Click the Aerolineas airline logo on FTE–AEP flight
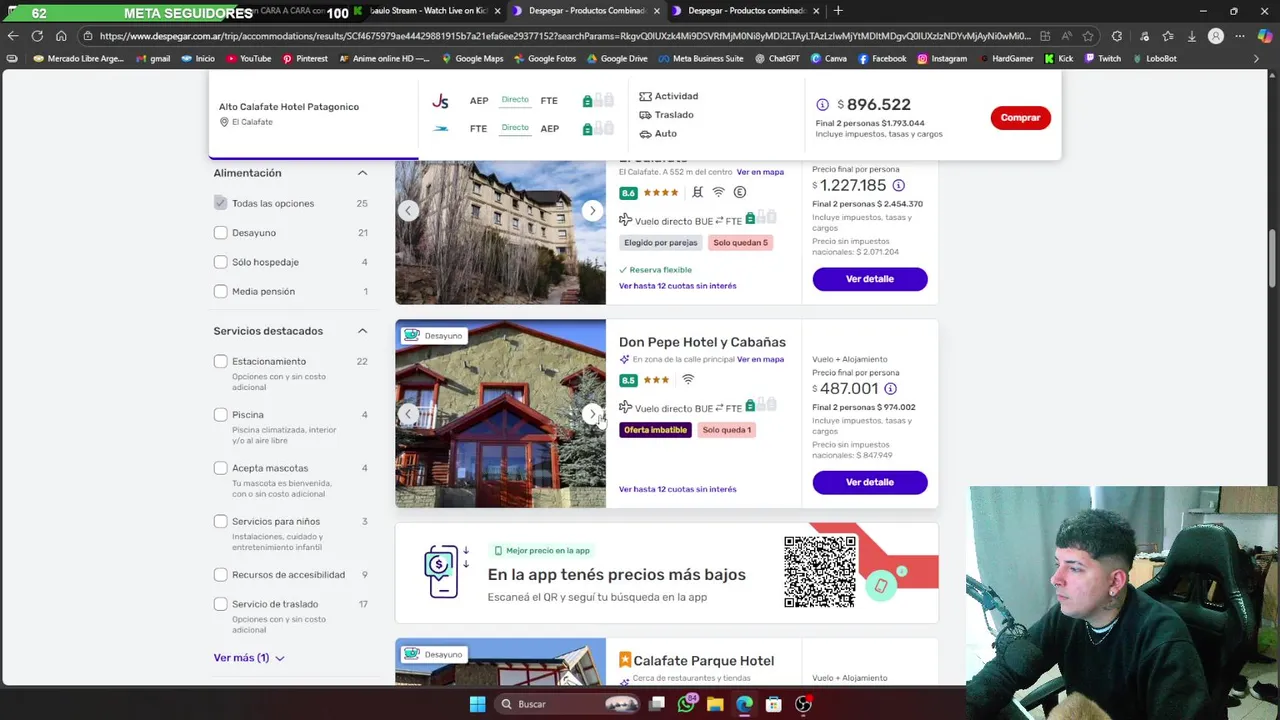Screen dimensions: 1280x720 pos(440,128)
